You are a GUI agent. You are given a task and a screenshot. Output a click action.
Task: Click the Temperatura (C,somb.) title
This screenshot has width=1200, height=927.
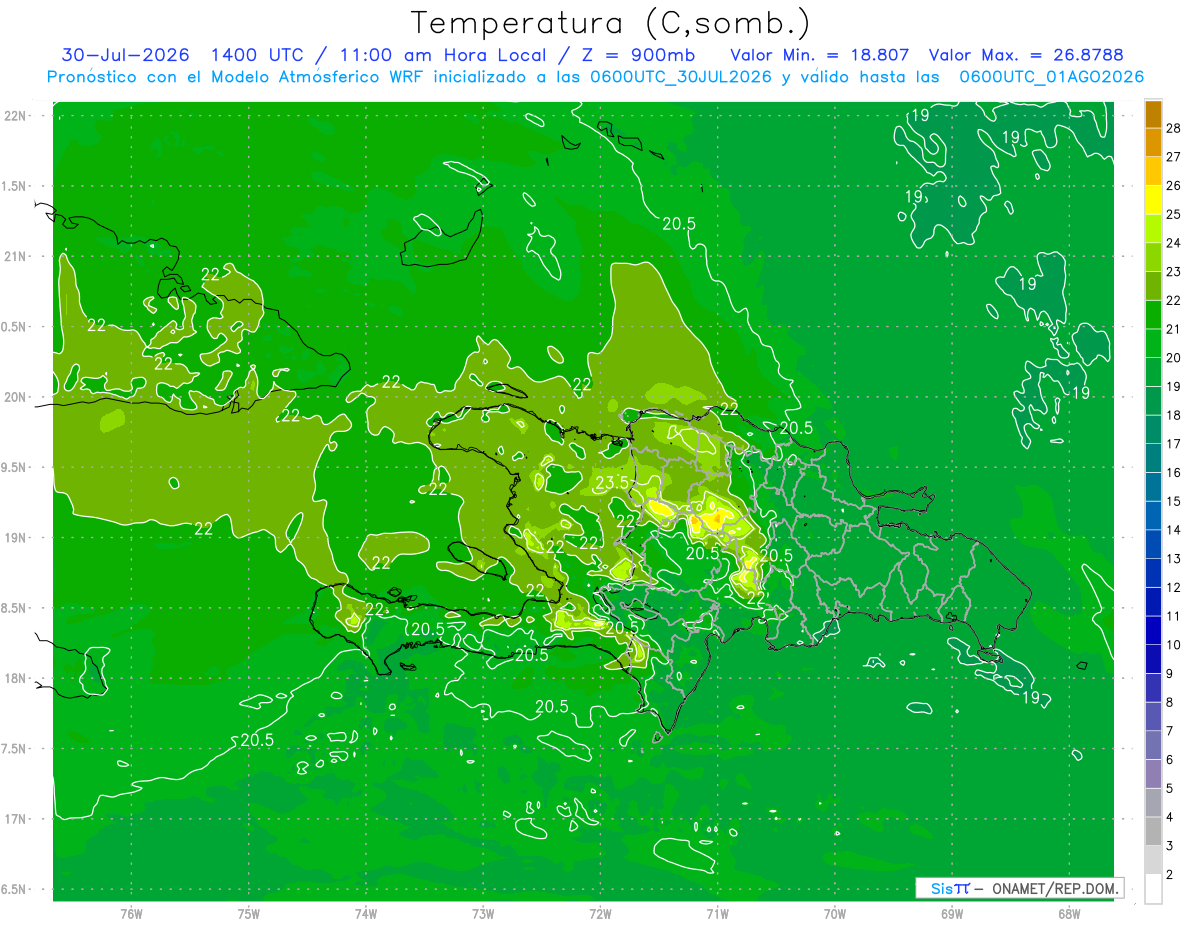point(611,22)
